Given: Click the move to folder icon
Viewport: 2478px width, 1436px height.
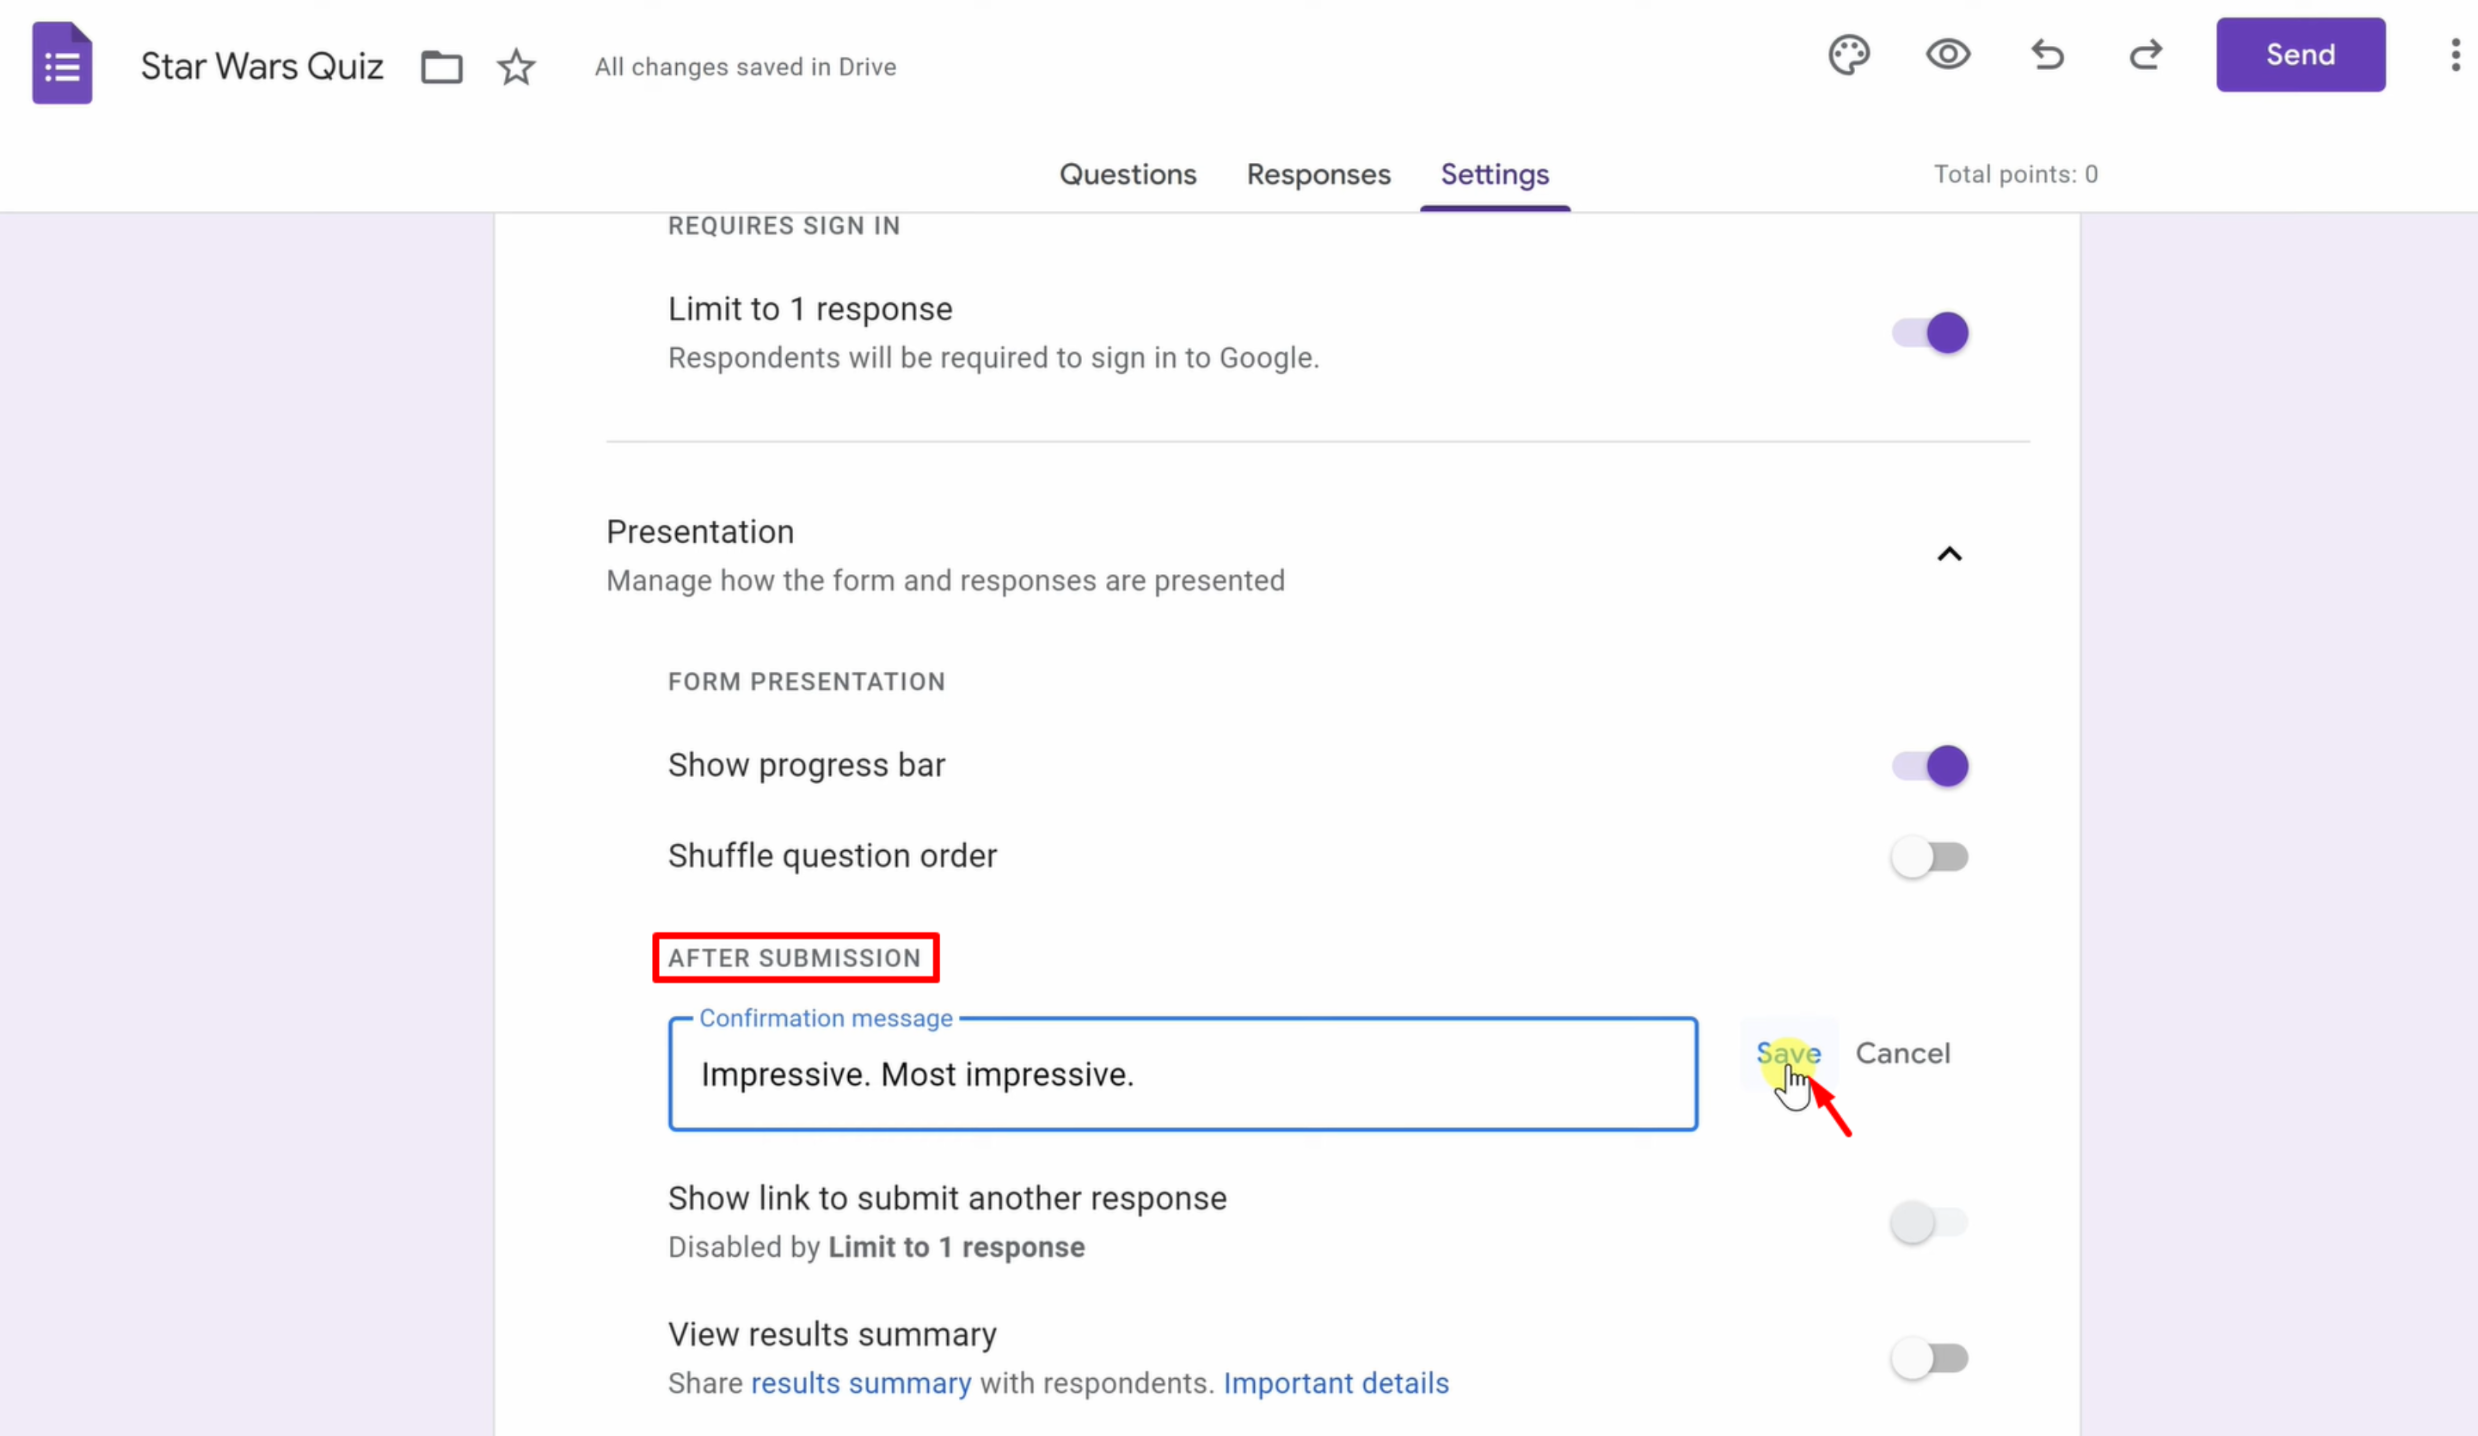Looking at the screenshot, I should coord(441,67).
